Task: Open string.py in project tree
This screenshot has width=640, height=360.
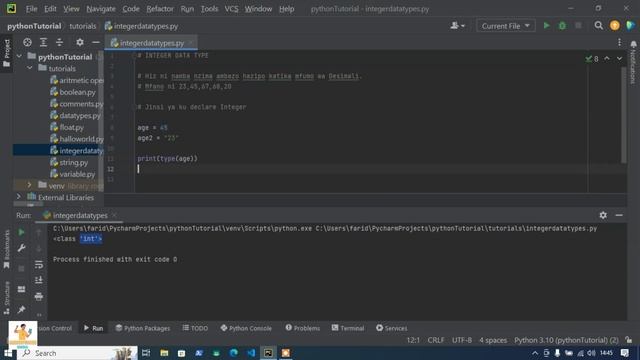Action: [69, 162]
